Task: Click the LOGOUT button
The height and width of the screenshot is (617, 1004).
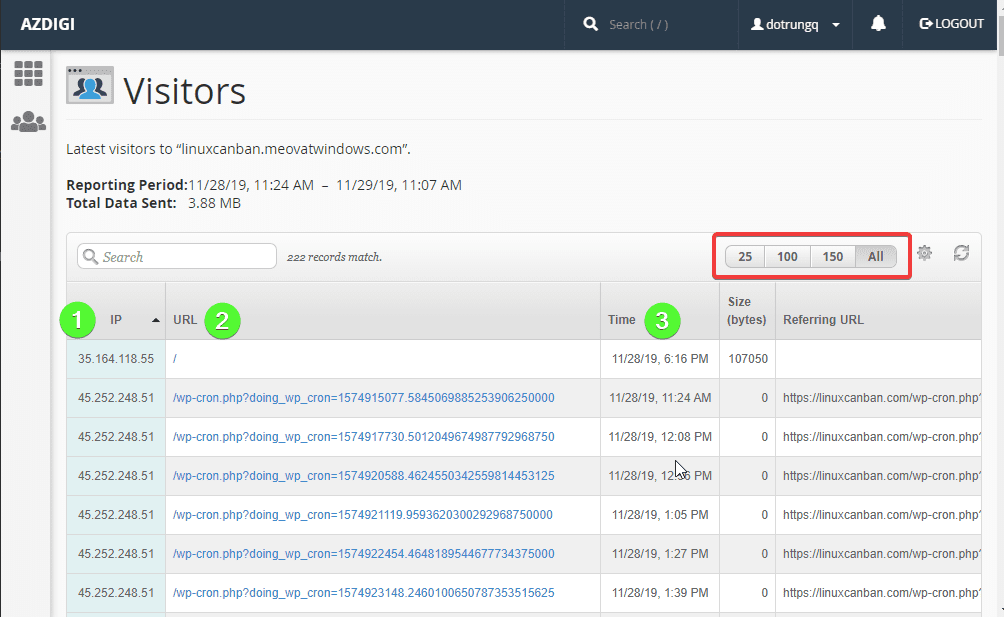Action: pyautogui.click(x=951, y=24)
